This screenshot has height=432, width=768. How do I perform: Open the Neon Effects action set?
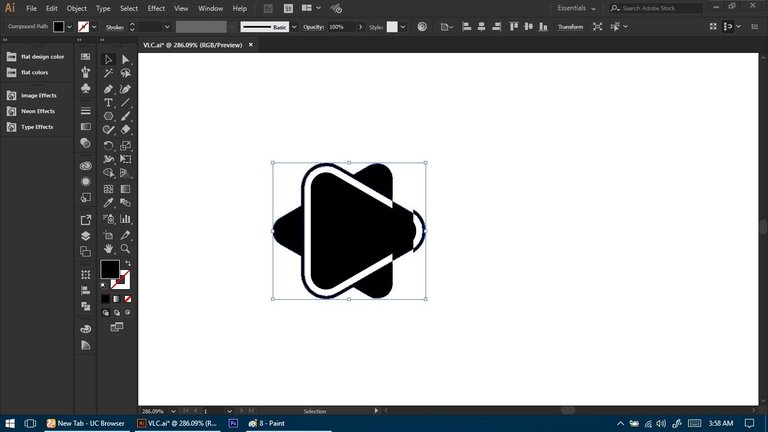31,111
